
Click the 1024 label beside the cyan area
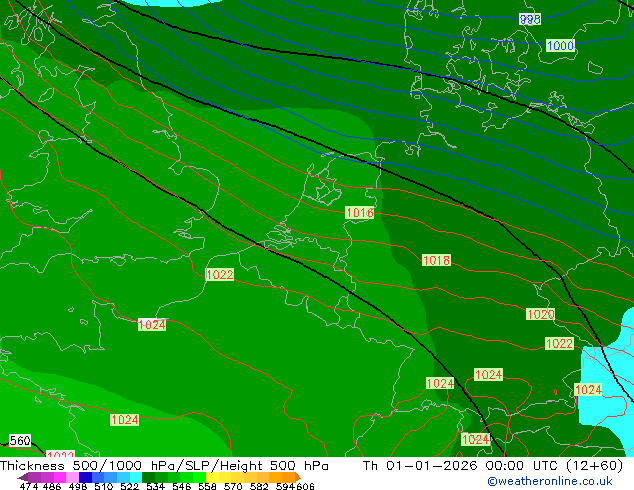tap(588, 390)
